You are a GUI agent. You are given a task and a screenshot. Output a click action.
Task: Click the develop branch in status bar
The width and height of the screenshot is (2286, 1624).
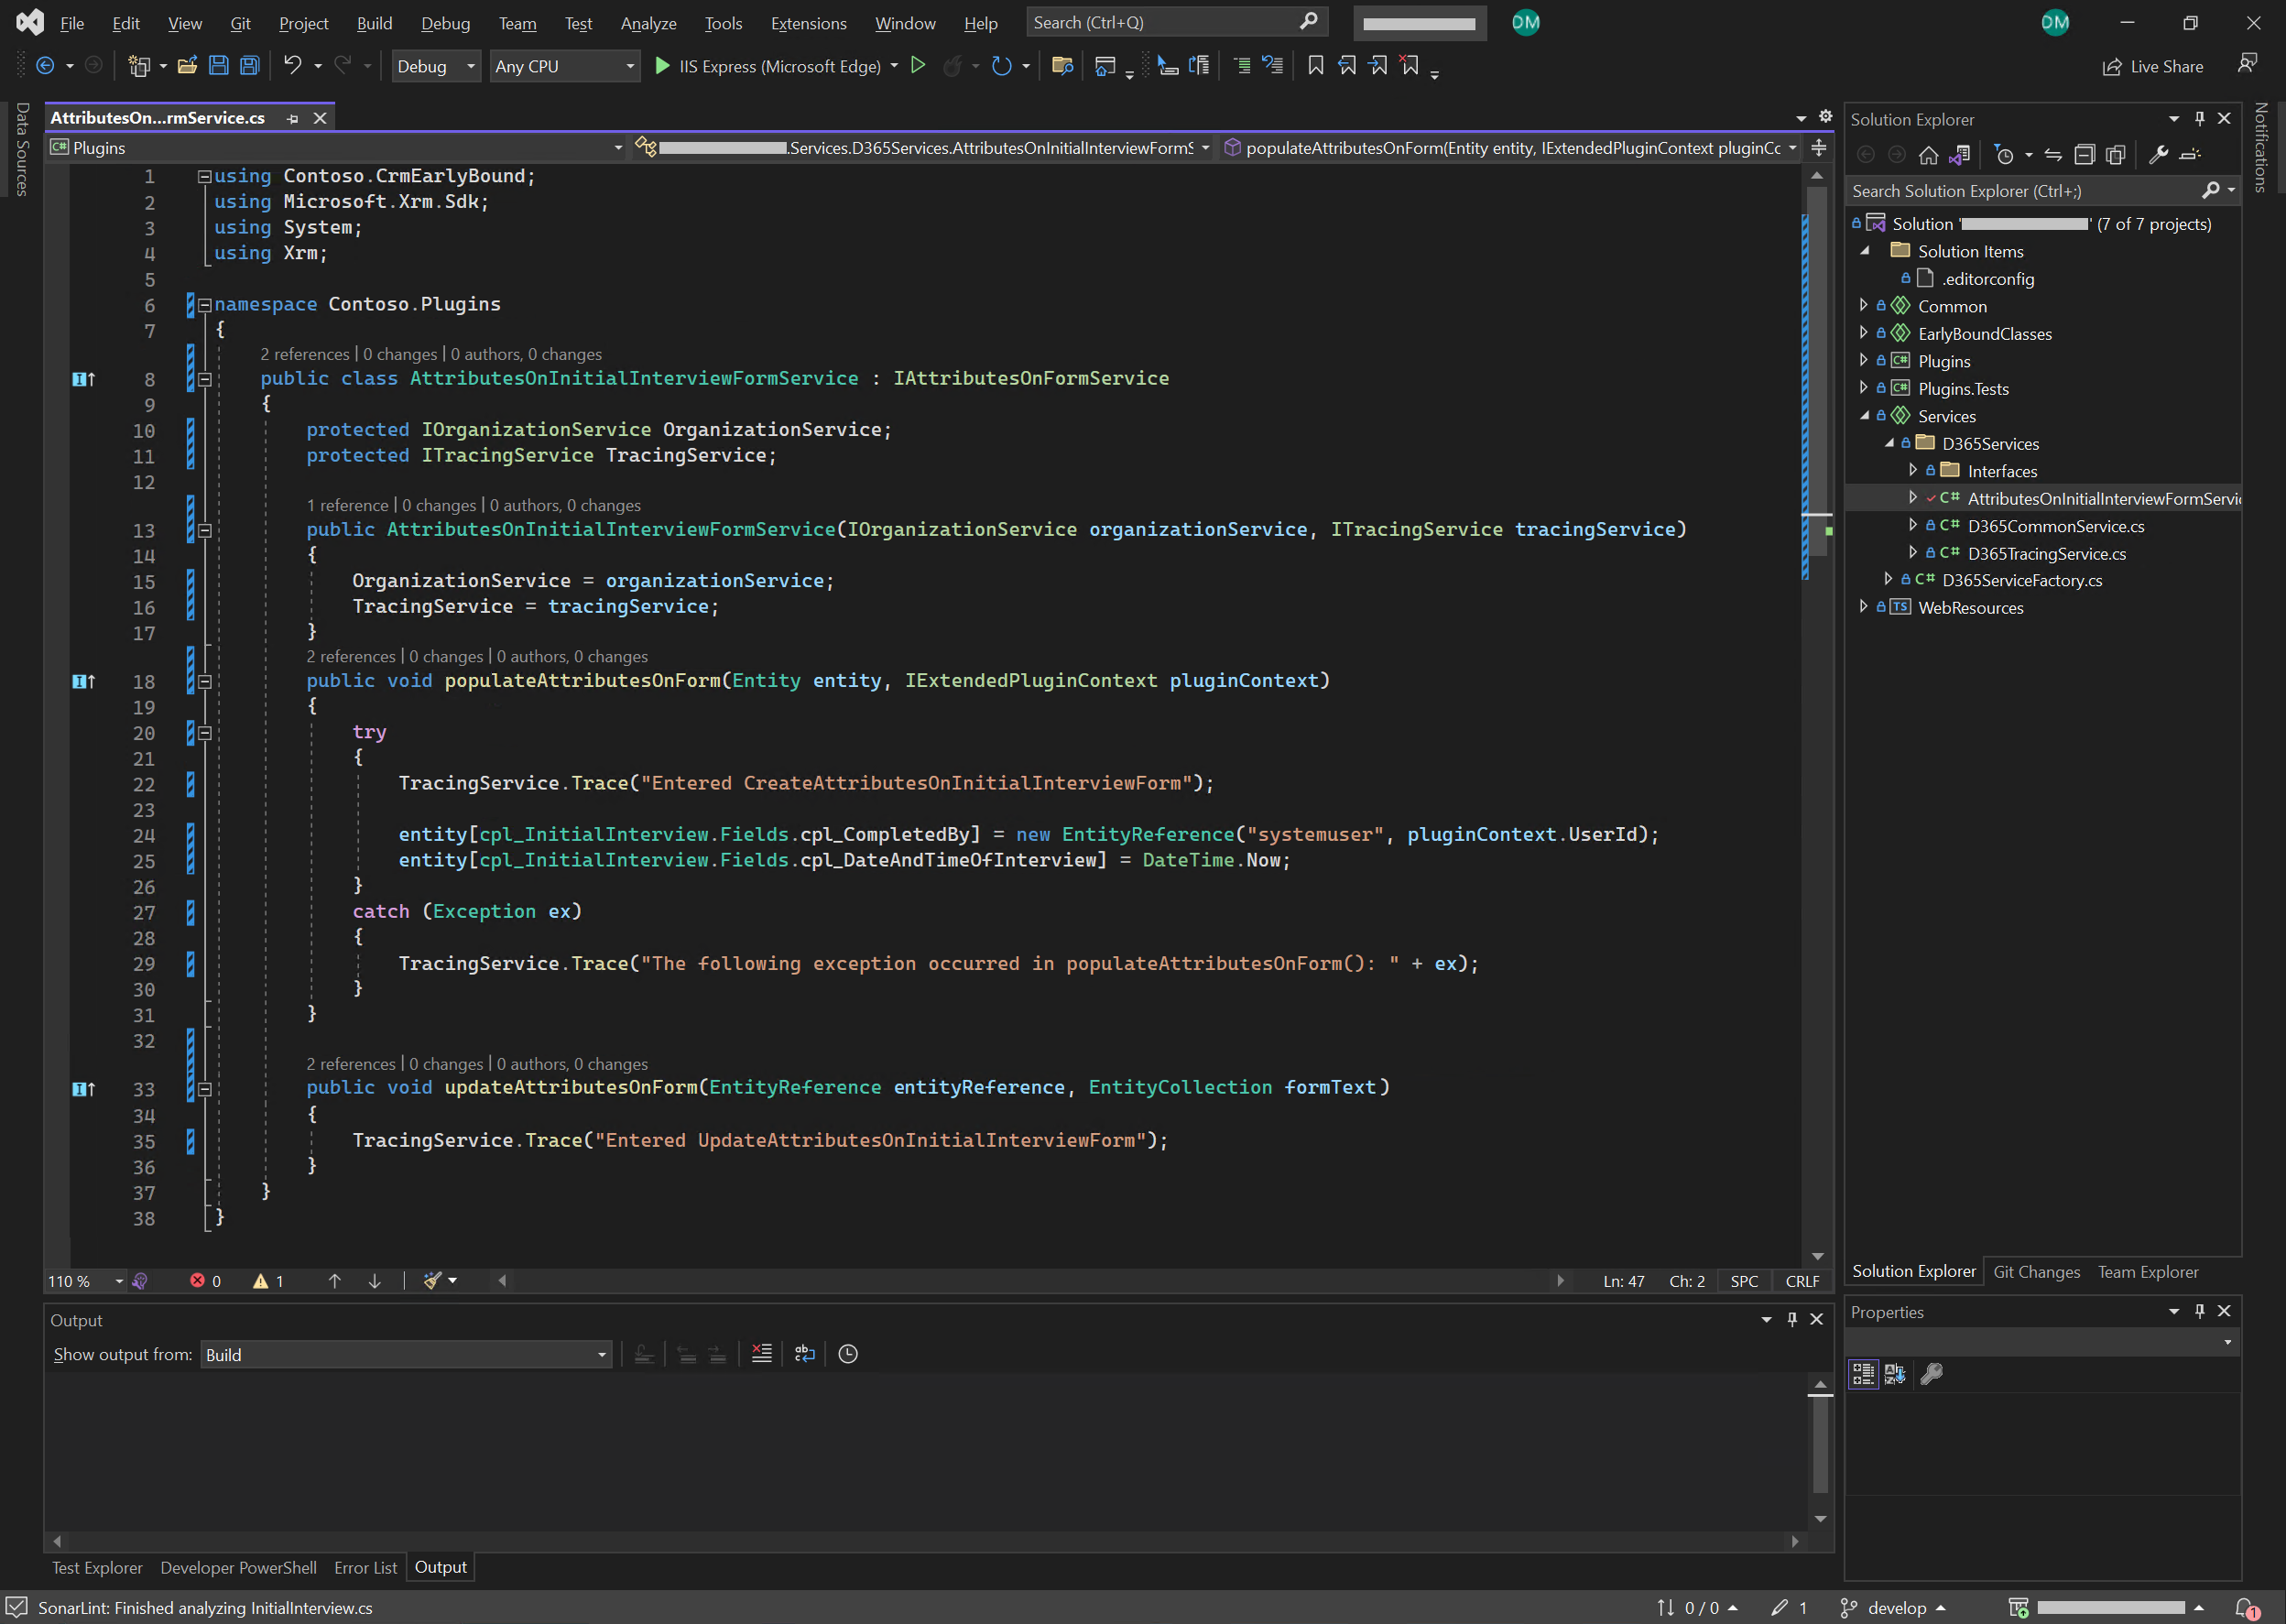[x=1897, y=1608]
